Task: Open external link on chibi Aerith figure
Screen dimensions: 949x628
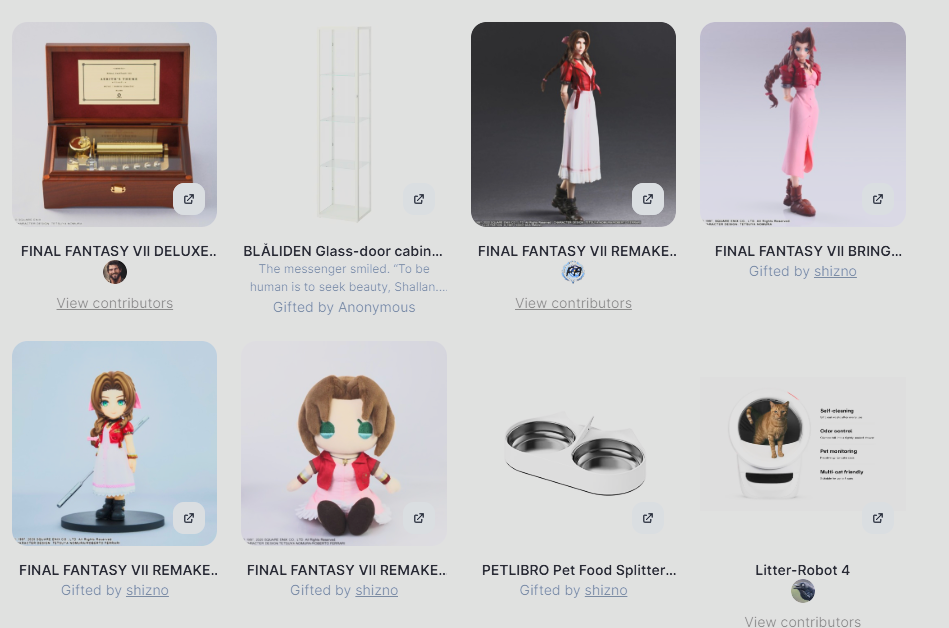Action: coord(189,518)
